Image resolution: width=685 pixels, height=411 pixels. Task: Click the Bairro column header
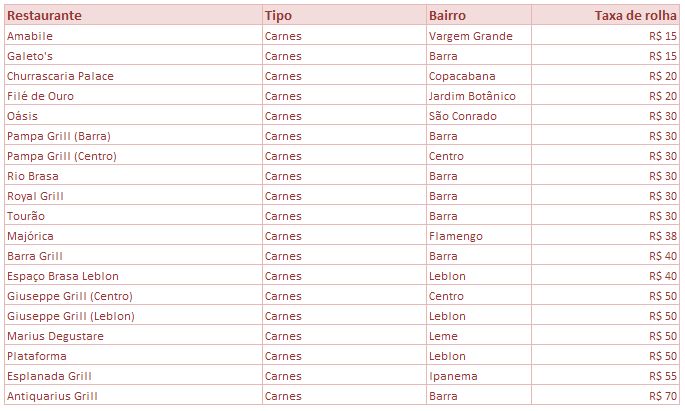click(x=479, y=15)
